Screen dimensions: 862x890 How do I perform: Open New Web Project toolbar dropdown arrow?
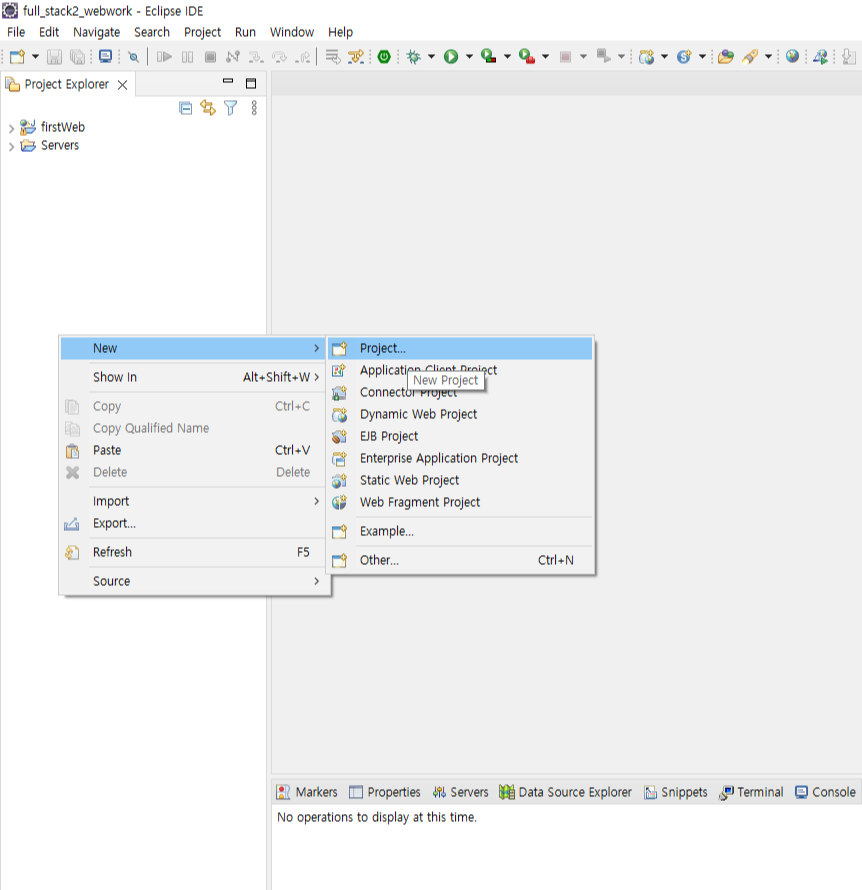(665, 56)
